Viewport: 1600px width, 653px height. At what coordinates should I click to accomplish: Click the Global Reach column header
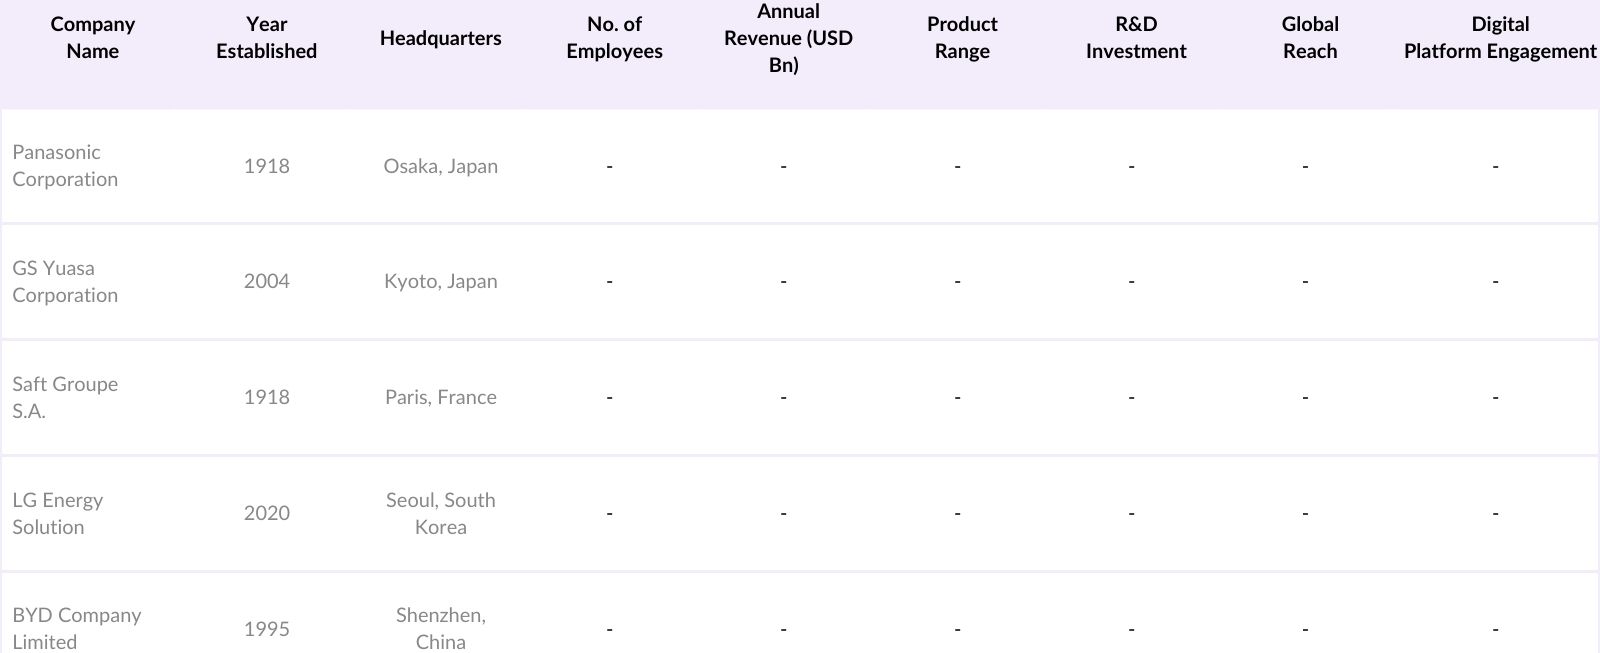[1310, 38]
